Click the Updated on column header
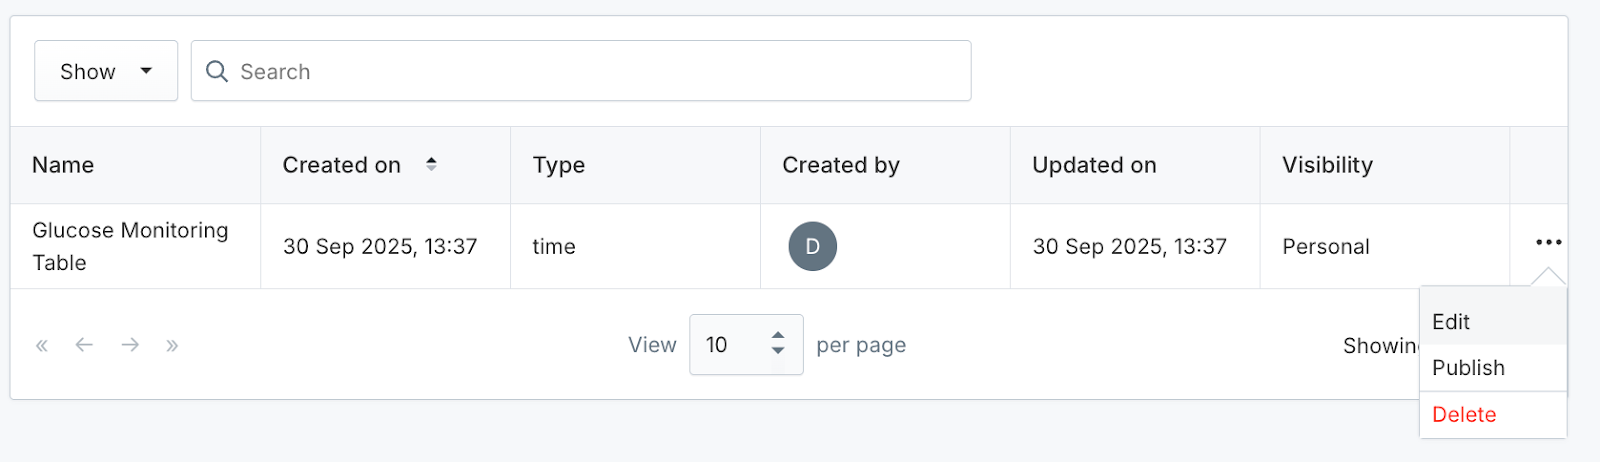1600x462 pixels. pyautogui.click(x=1094, y=165)
